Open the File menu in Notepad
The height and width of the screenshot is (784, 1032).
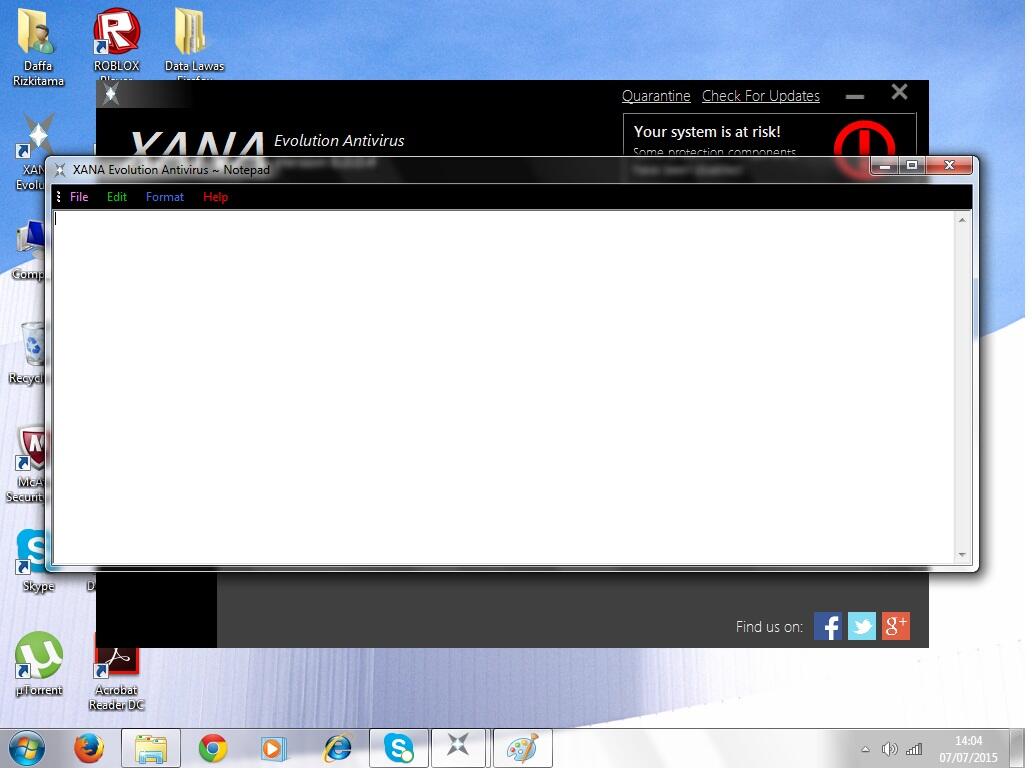click(x=79, y=197)
